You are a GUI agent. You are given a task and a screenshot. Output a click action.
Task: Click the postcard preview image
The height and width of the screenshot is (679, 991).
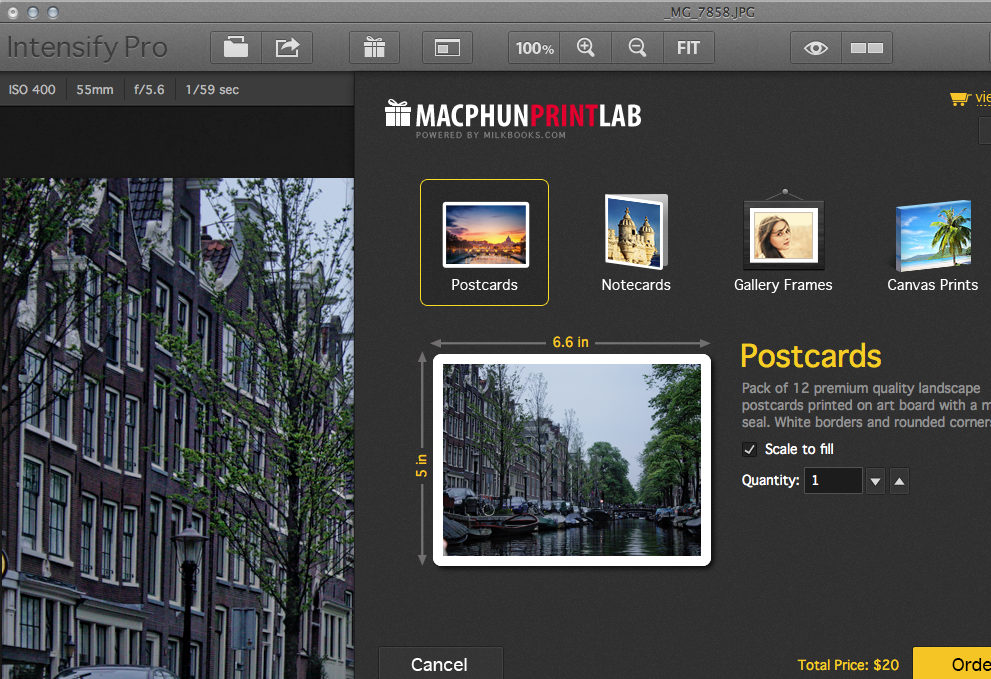coord(572,460)
